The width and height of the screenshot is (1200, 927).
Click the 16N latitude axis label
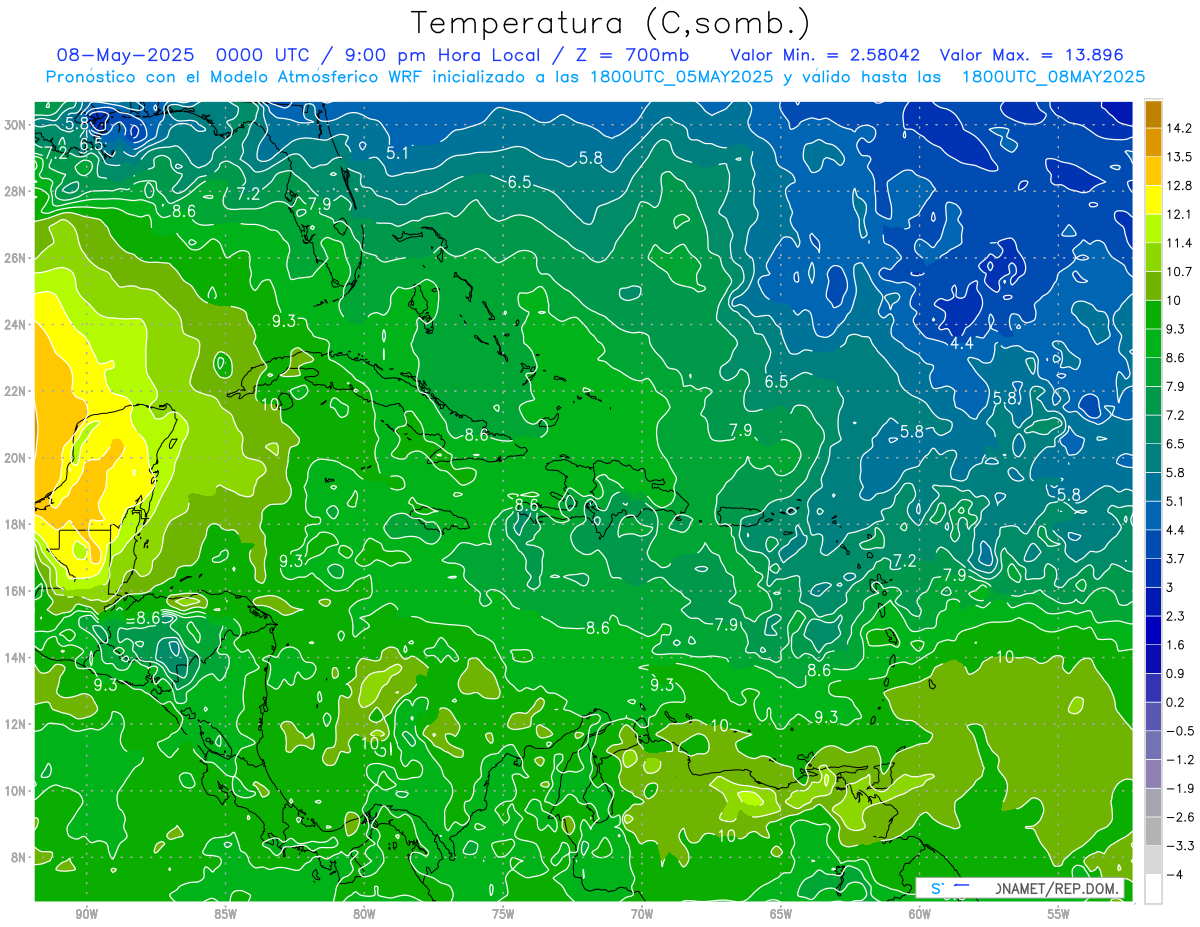pos(14,591)
